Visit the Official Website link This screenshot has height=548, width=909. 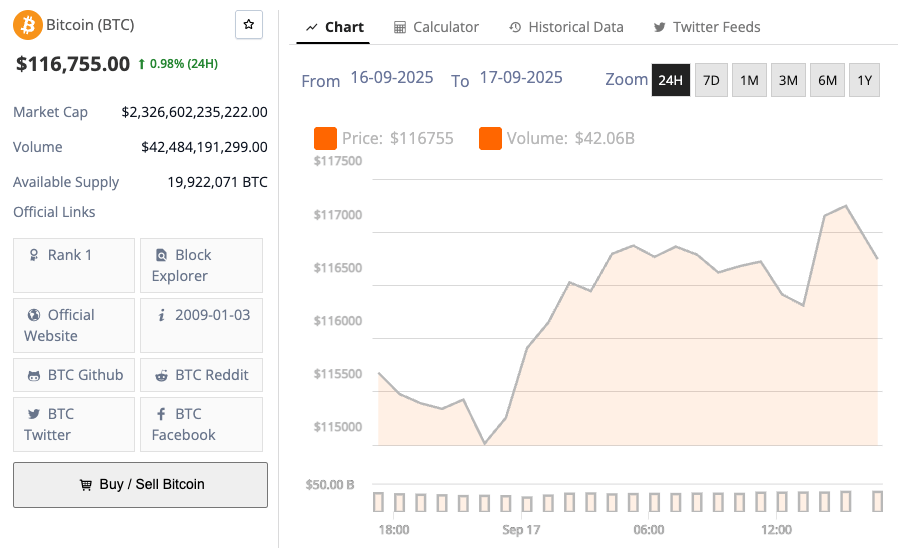tap(74, 325)
